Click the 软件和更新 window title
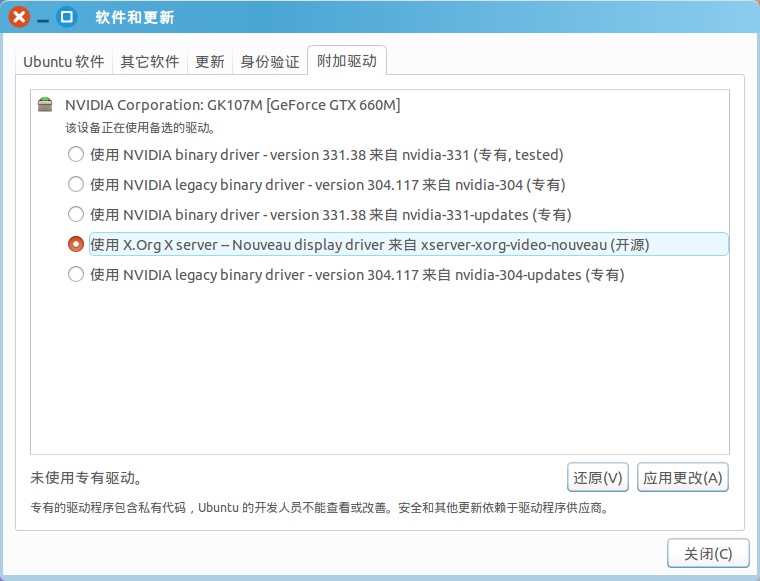 pyautogui.click(x=135, y=17)
